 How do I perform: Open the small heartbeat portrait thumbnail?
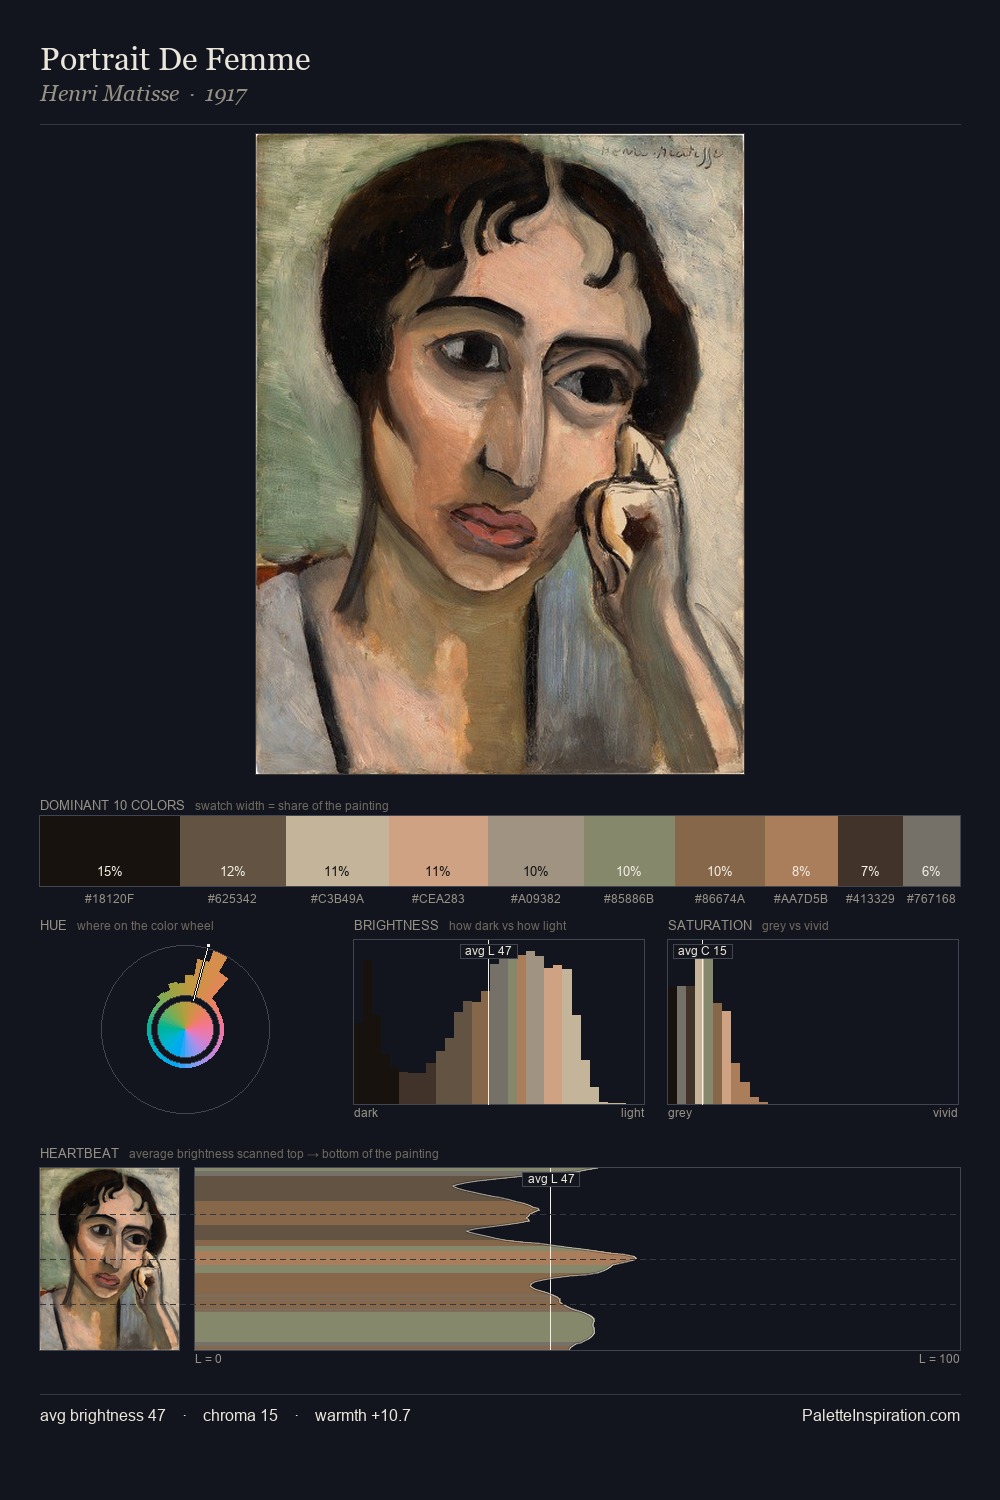click(110, 1259)
